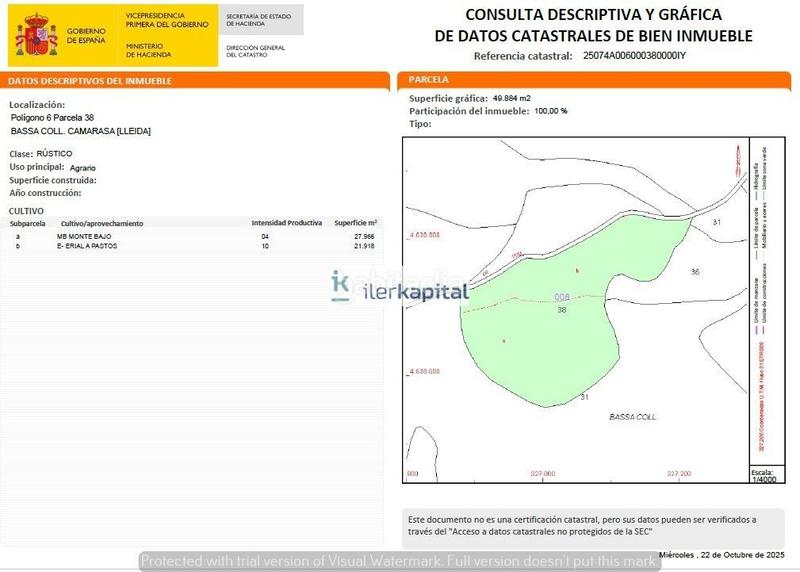
Task: Select the Datos Descriptivos del Inmueble header
Action: [x=92, y=81]
